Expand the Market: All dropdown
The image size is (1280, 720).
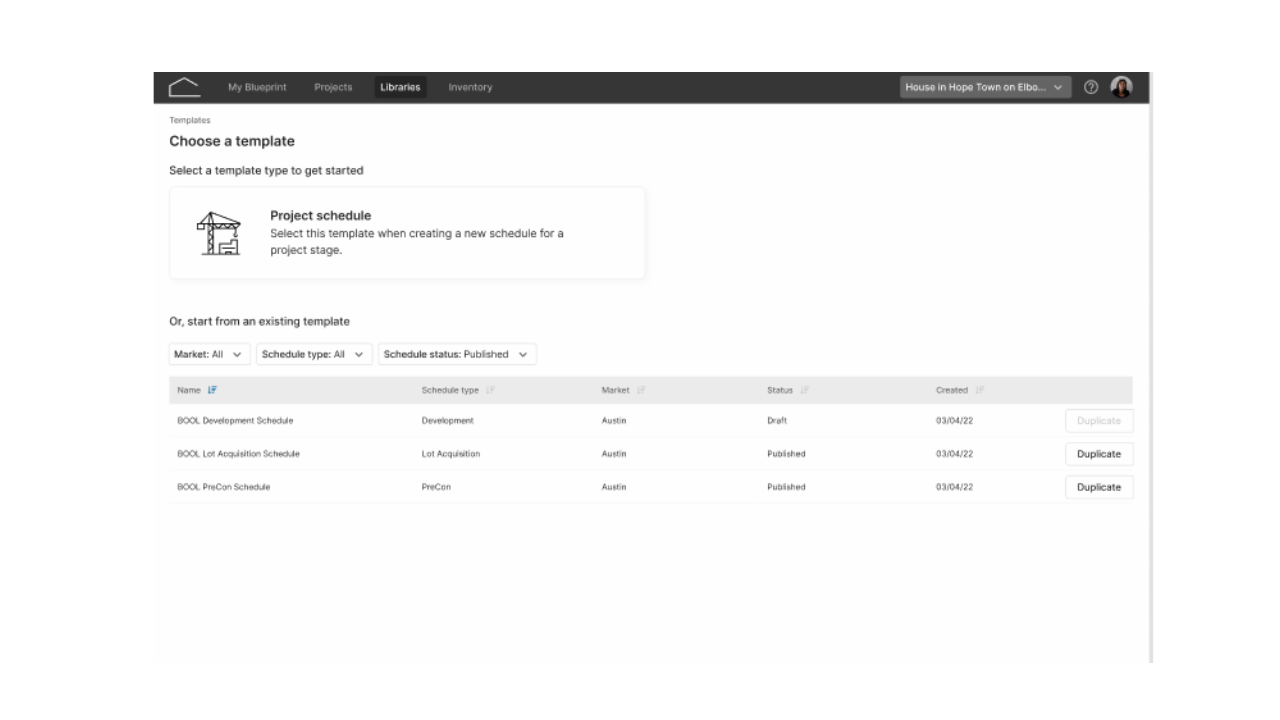(x=210, y=354)
